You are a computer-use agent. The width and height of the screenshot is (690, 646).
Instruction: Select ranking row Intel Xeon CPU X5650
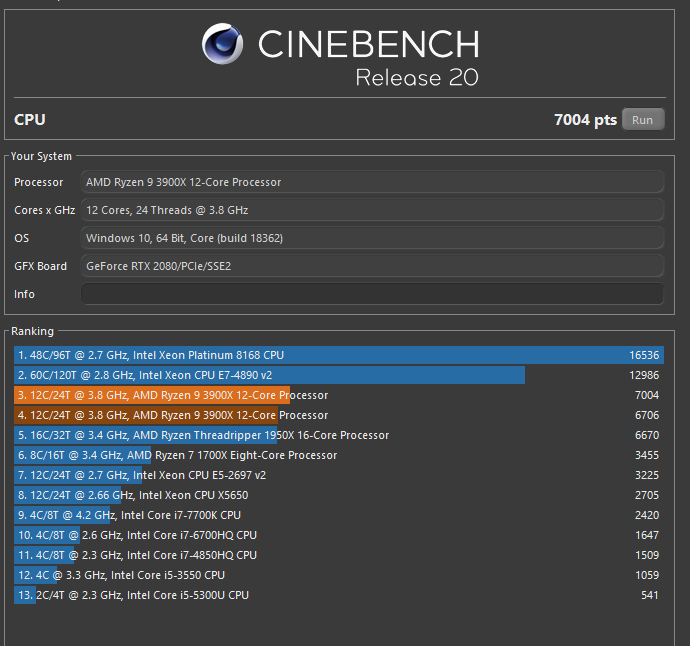[339, 495]
